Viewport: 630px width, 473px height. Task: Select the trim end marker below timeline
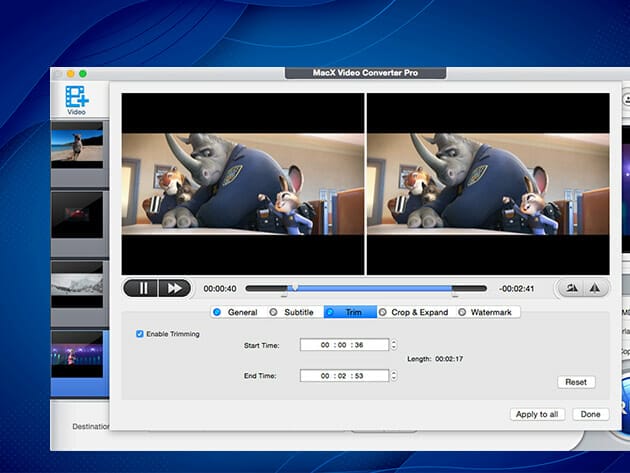click(x=455, y=296)
